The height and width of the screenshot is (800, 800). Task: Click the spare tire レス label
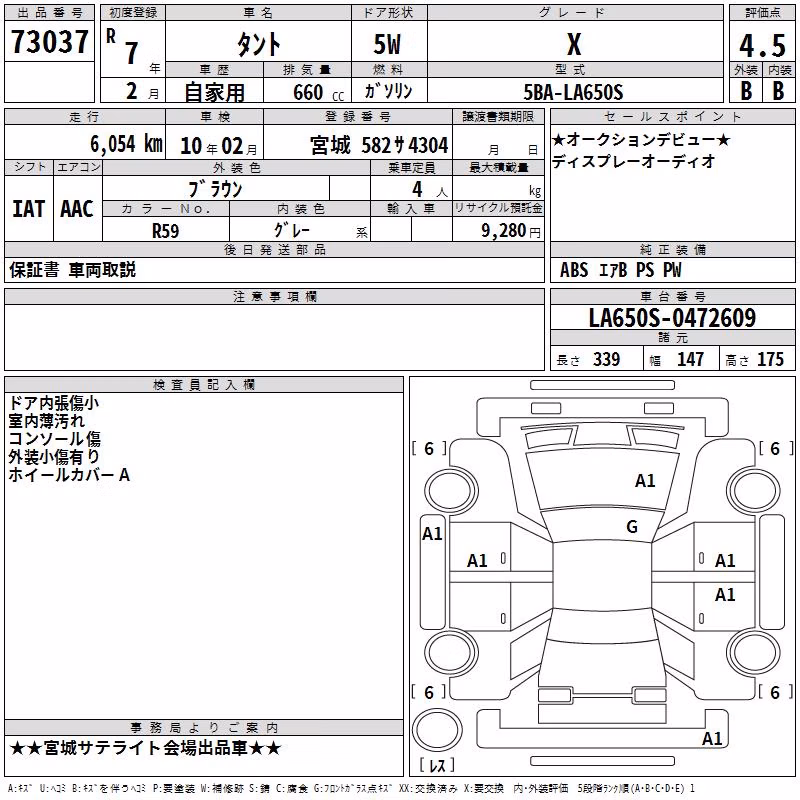(x=437, y=765)
